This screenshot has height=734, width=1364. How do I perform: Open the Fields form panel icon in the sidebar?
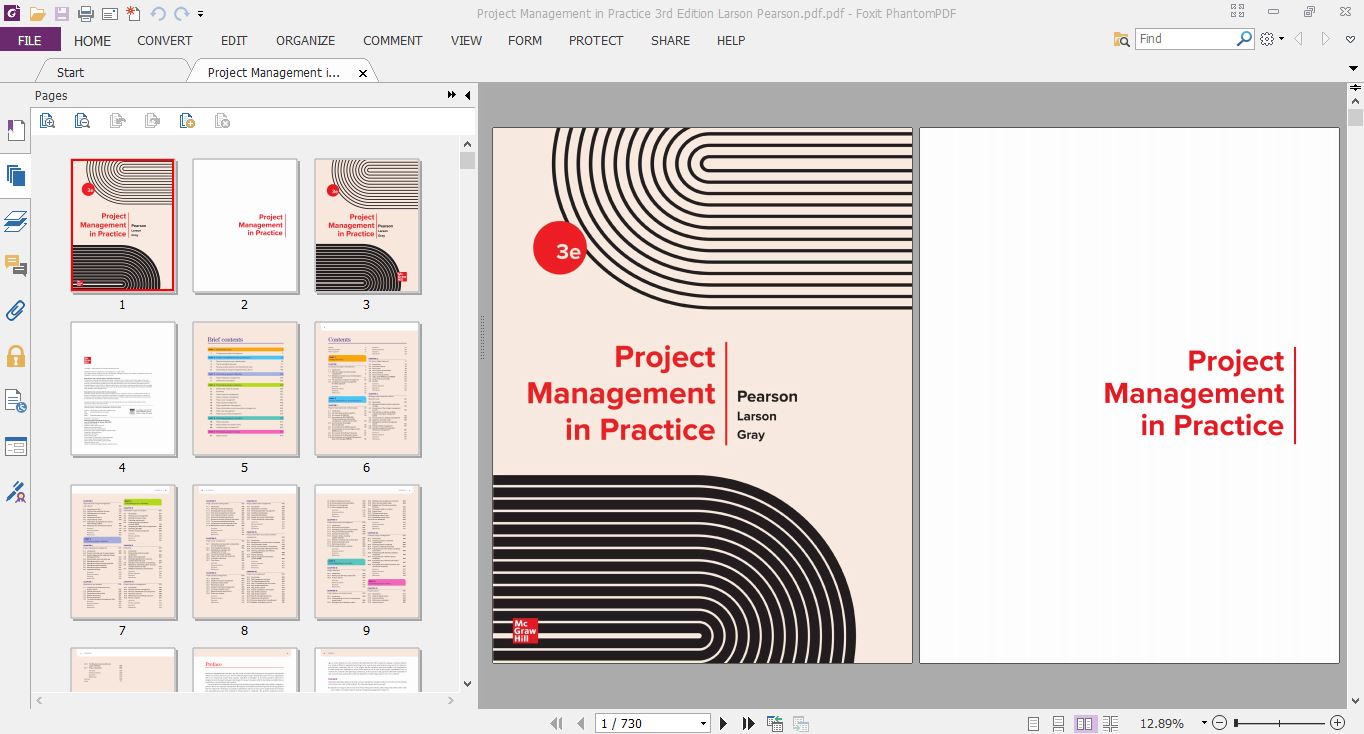pyautogui.click(x=15, y=447)
